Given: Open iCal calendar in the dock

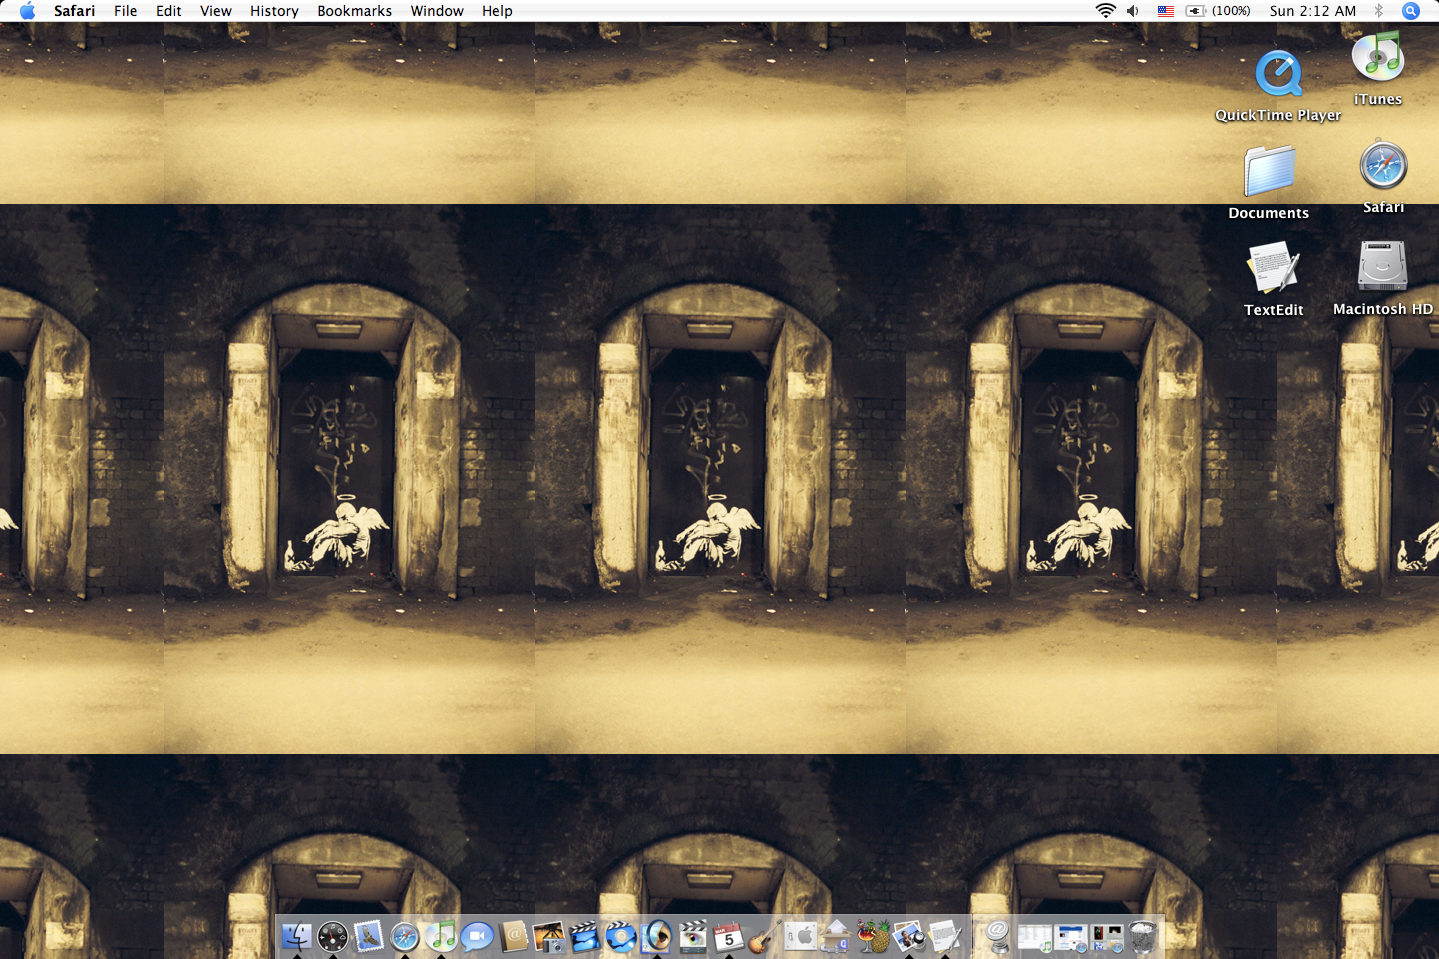Looking at the screenshot, I should click(729, 936).
